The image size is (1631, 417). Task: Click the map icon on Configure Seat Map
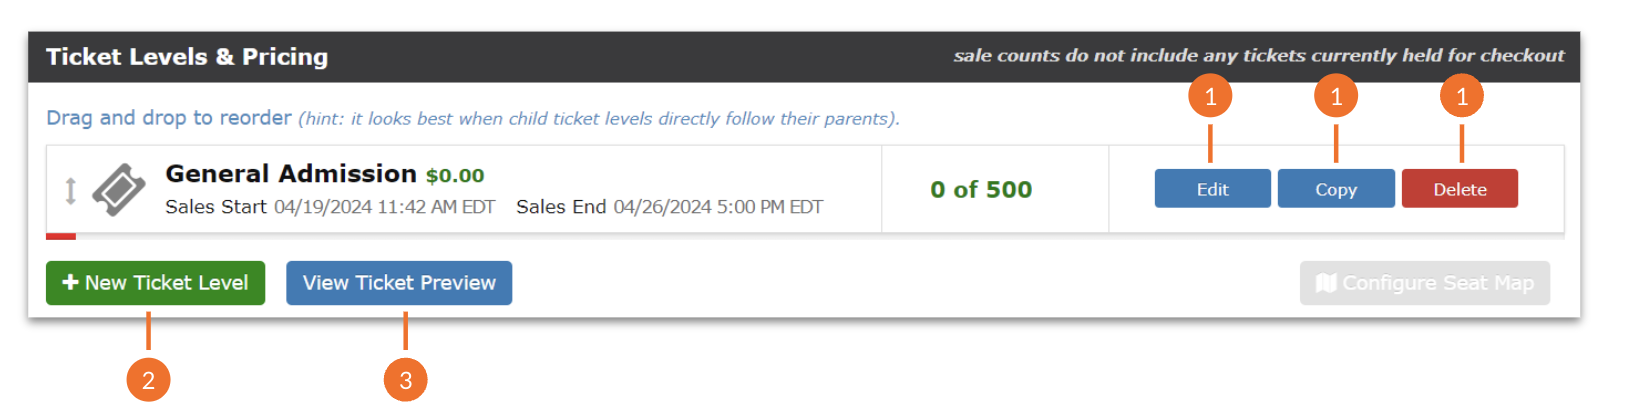click(1326, 283)
